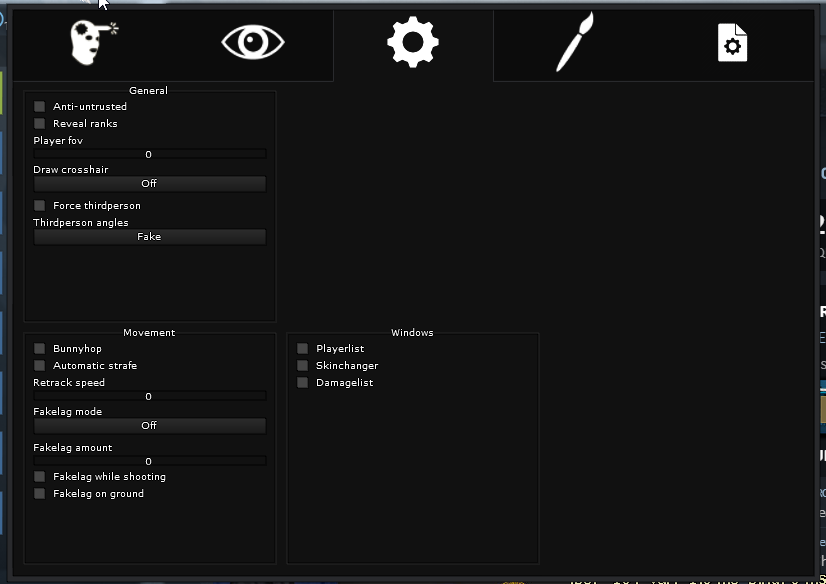Viewport: 826px width, 584px height.
Task: Click the Force thirdperson label
Action: tap(97, 205)
